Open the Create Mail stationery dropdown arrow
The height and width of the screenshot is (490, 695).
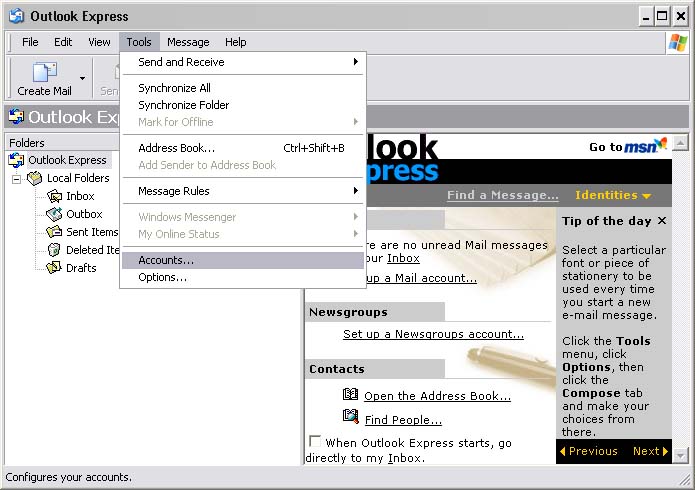[x=82, y=78]
